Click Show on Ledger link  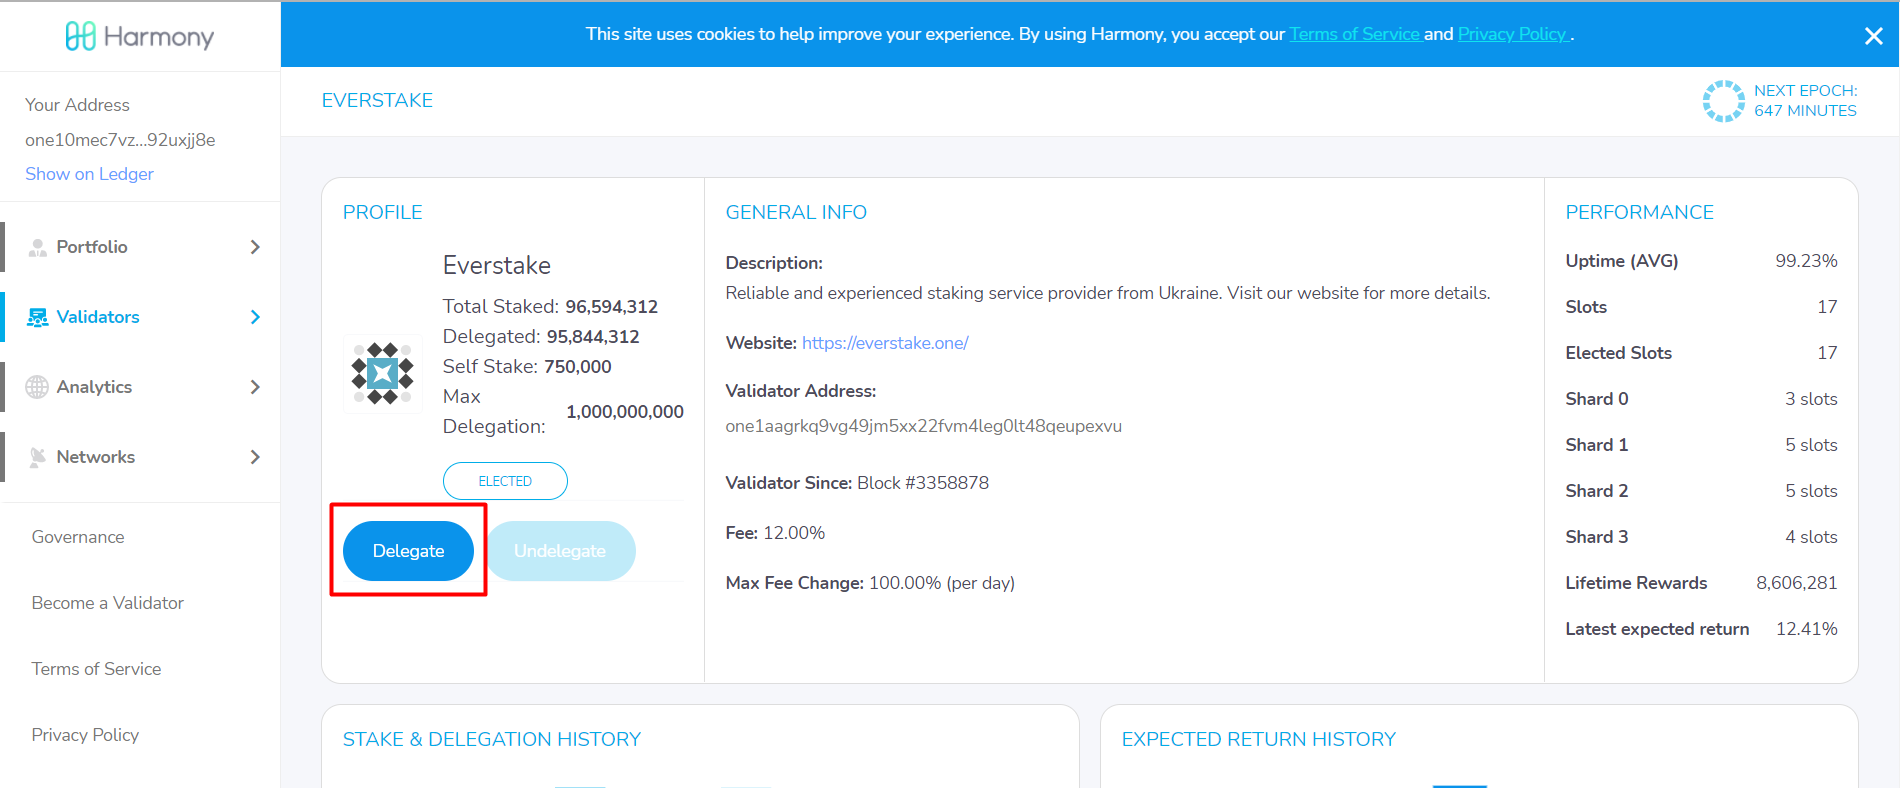pos(89,174)
